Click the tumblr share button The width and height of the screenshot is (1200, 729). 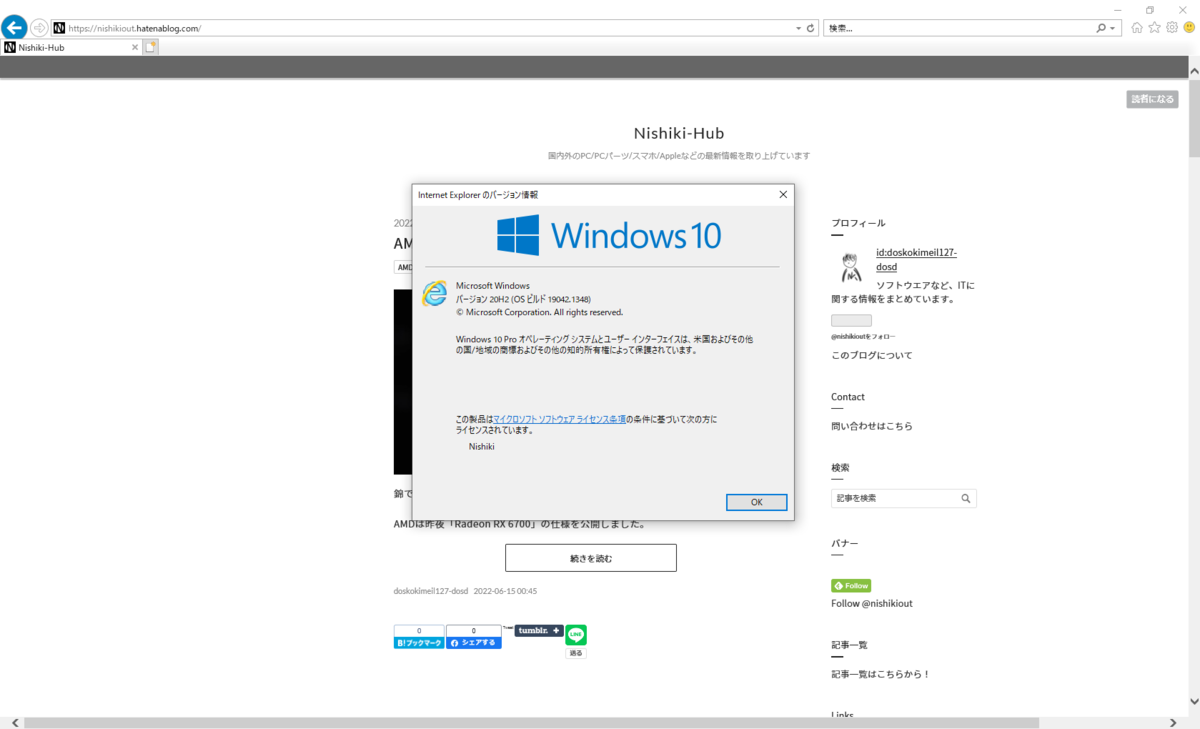[x=539, y=631]
